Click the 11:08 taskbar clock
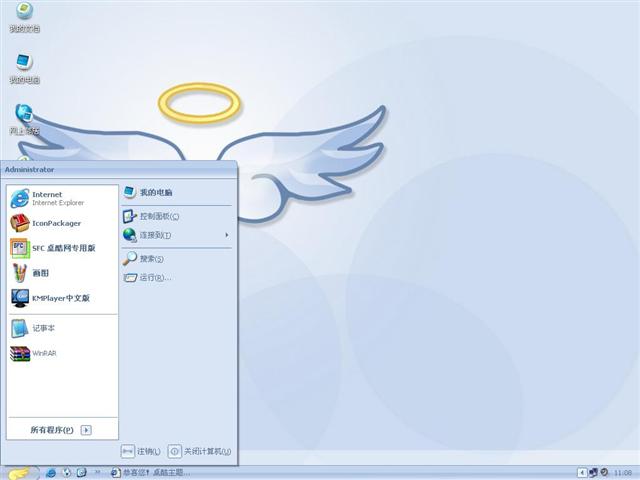This screenshot has width=640, height=480. point(623,473)
